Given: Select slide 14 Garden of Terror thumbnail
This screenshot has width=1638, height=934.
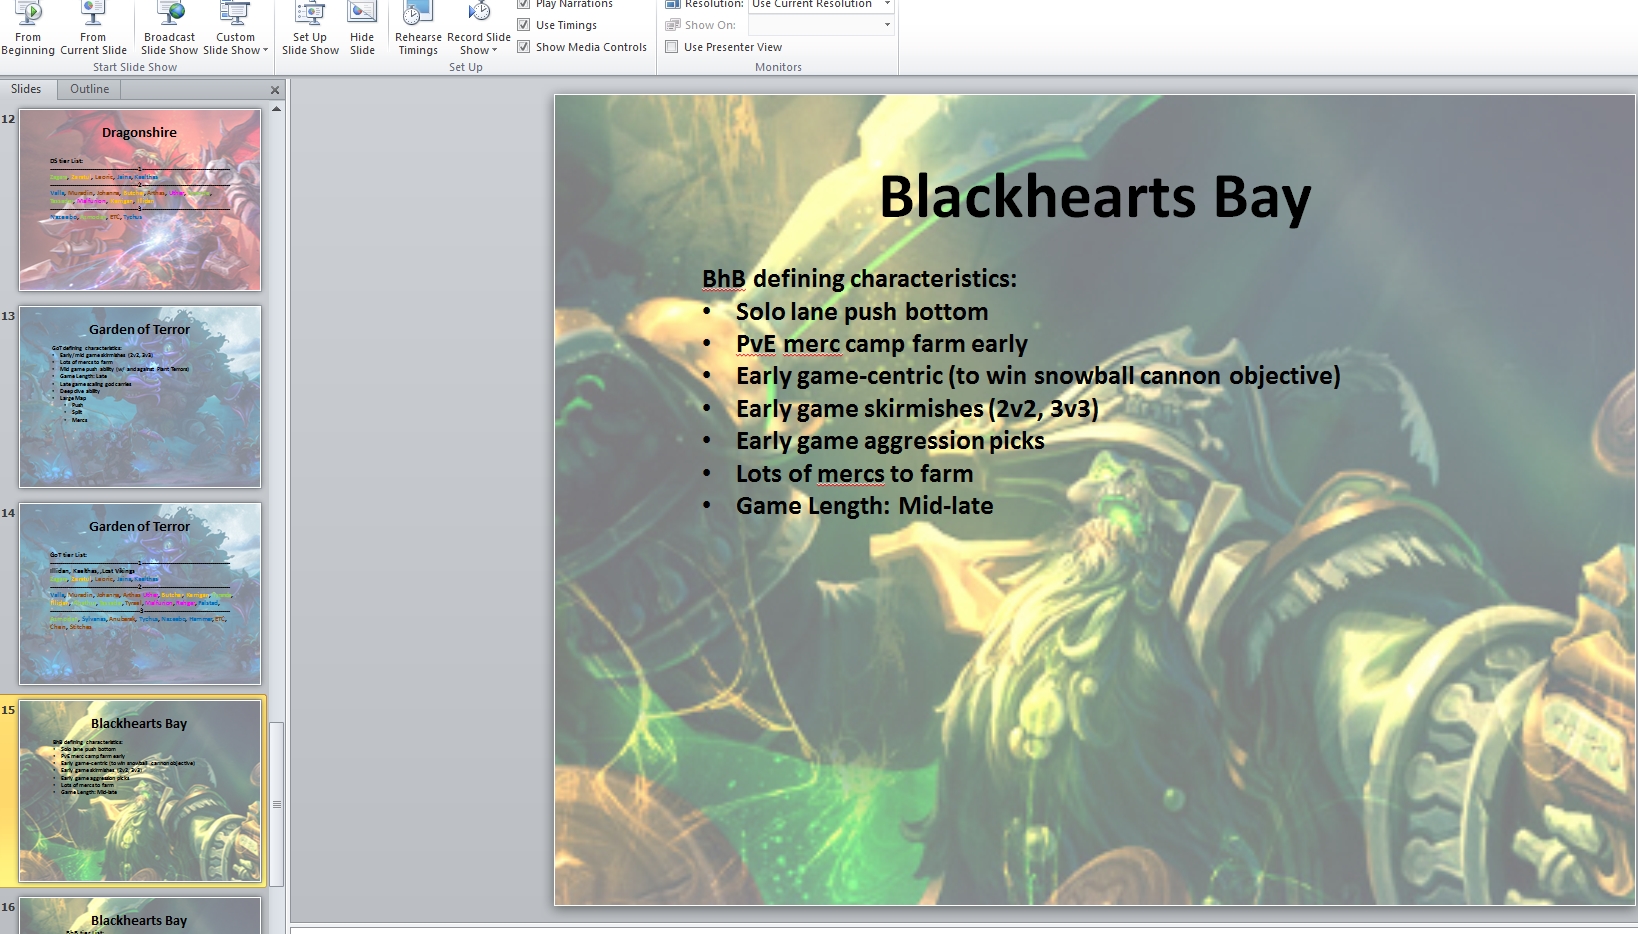Looking at the screenshot, I should (140, 594).
